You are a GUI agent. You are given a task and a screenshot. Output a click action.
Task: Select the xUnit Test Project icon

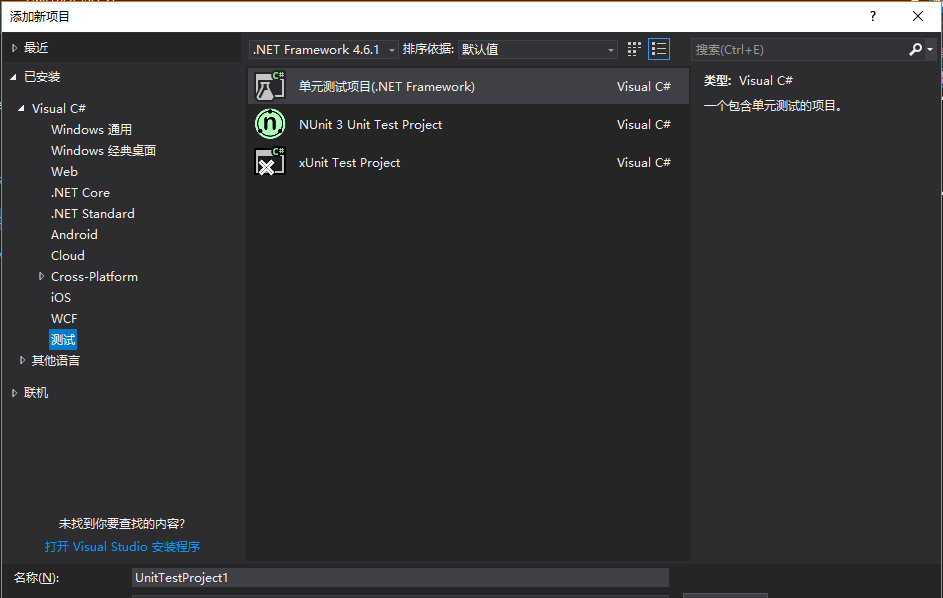click(269, 162)
